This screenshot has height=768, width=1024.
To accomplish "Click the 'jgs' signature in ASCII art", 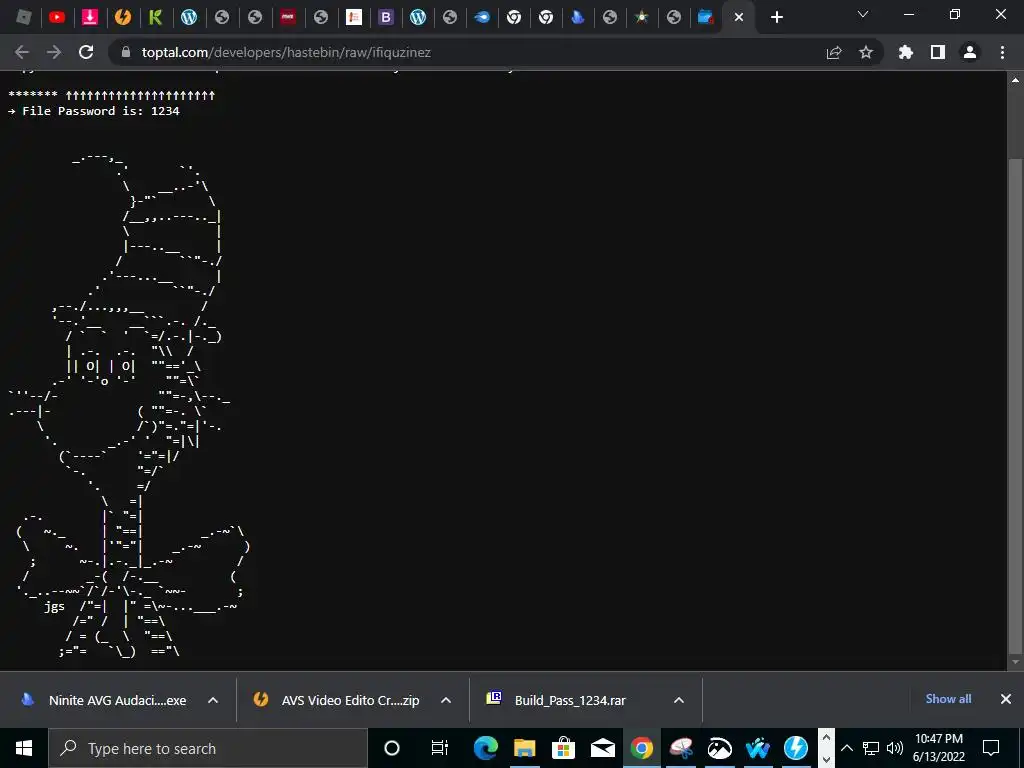I will pyautogui.click(x=54, y=607).
